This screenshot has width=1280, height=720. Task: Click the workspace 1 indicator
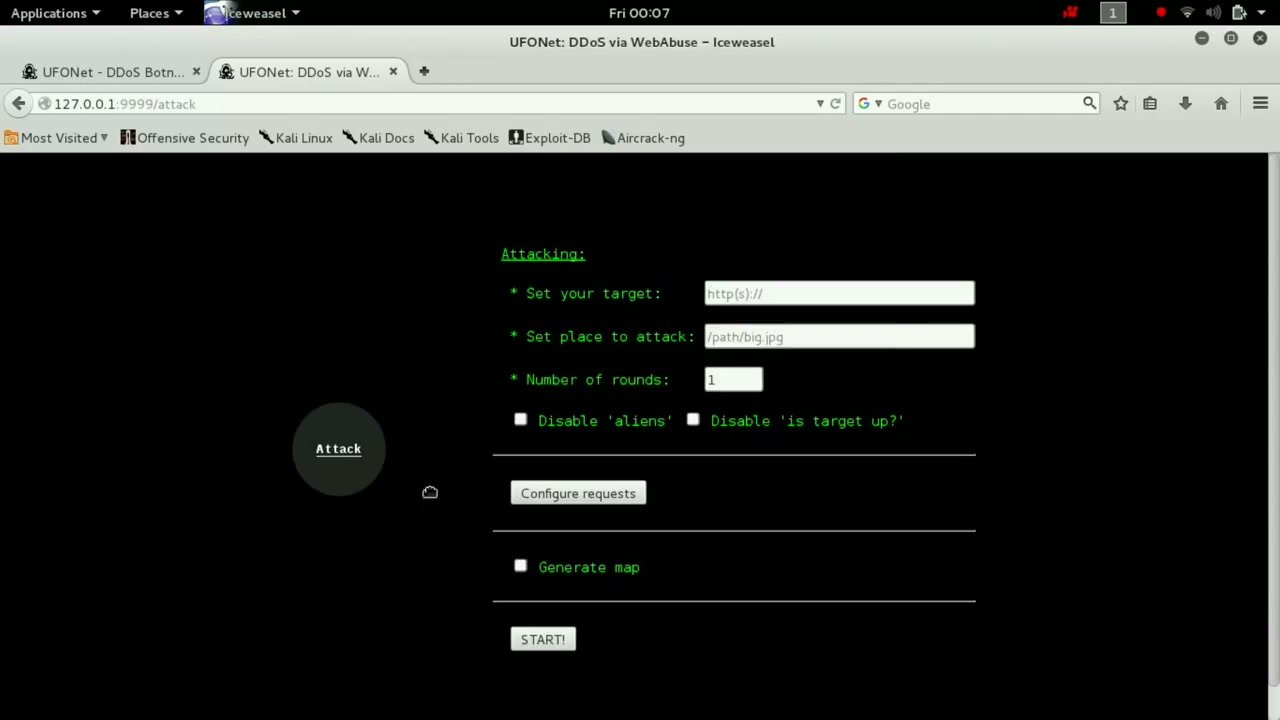pyautogui.click(x=1112, y=13)
